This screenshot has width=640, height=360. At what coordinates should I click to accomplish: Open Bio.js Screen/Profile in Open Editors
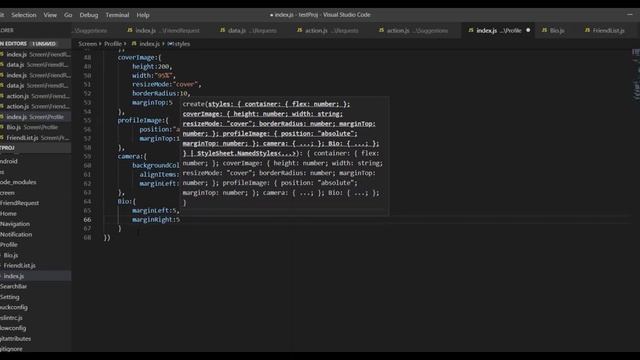[36, 127]
